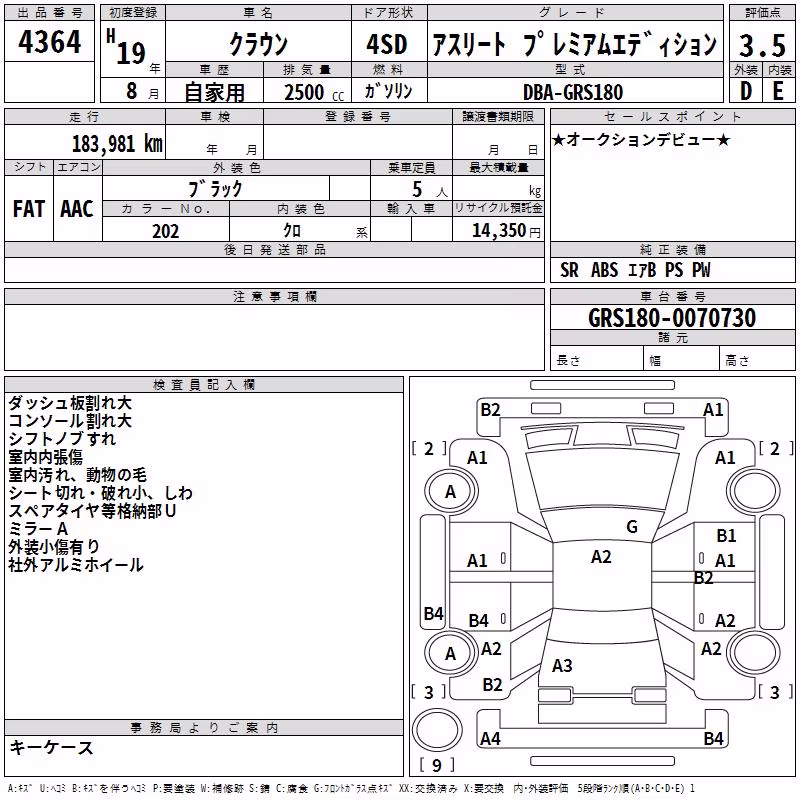Click front bumper mark B2
The width and height of the screenshot is (800, 800).
(x=490, y=410)
